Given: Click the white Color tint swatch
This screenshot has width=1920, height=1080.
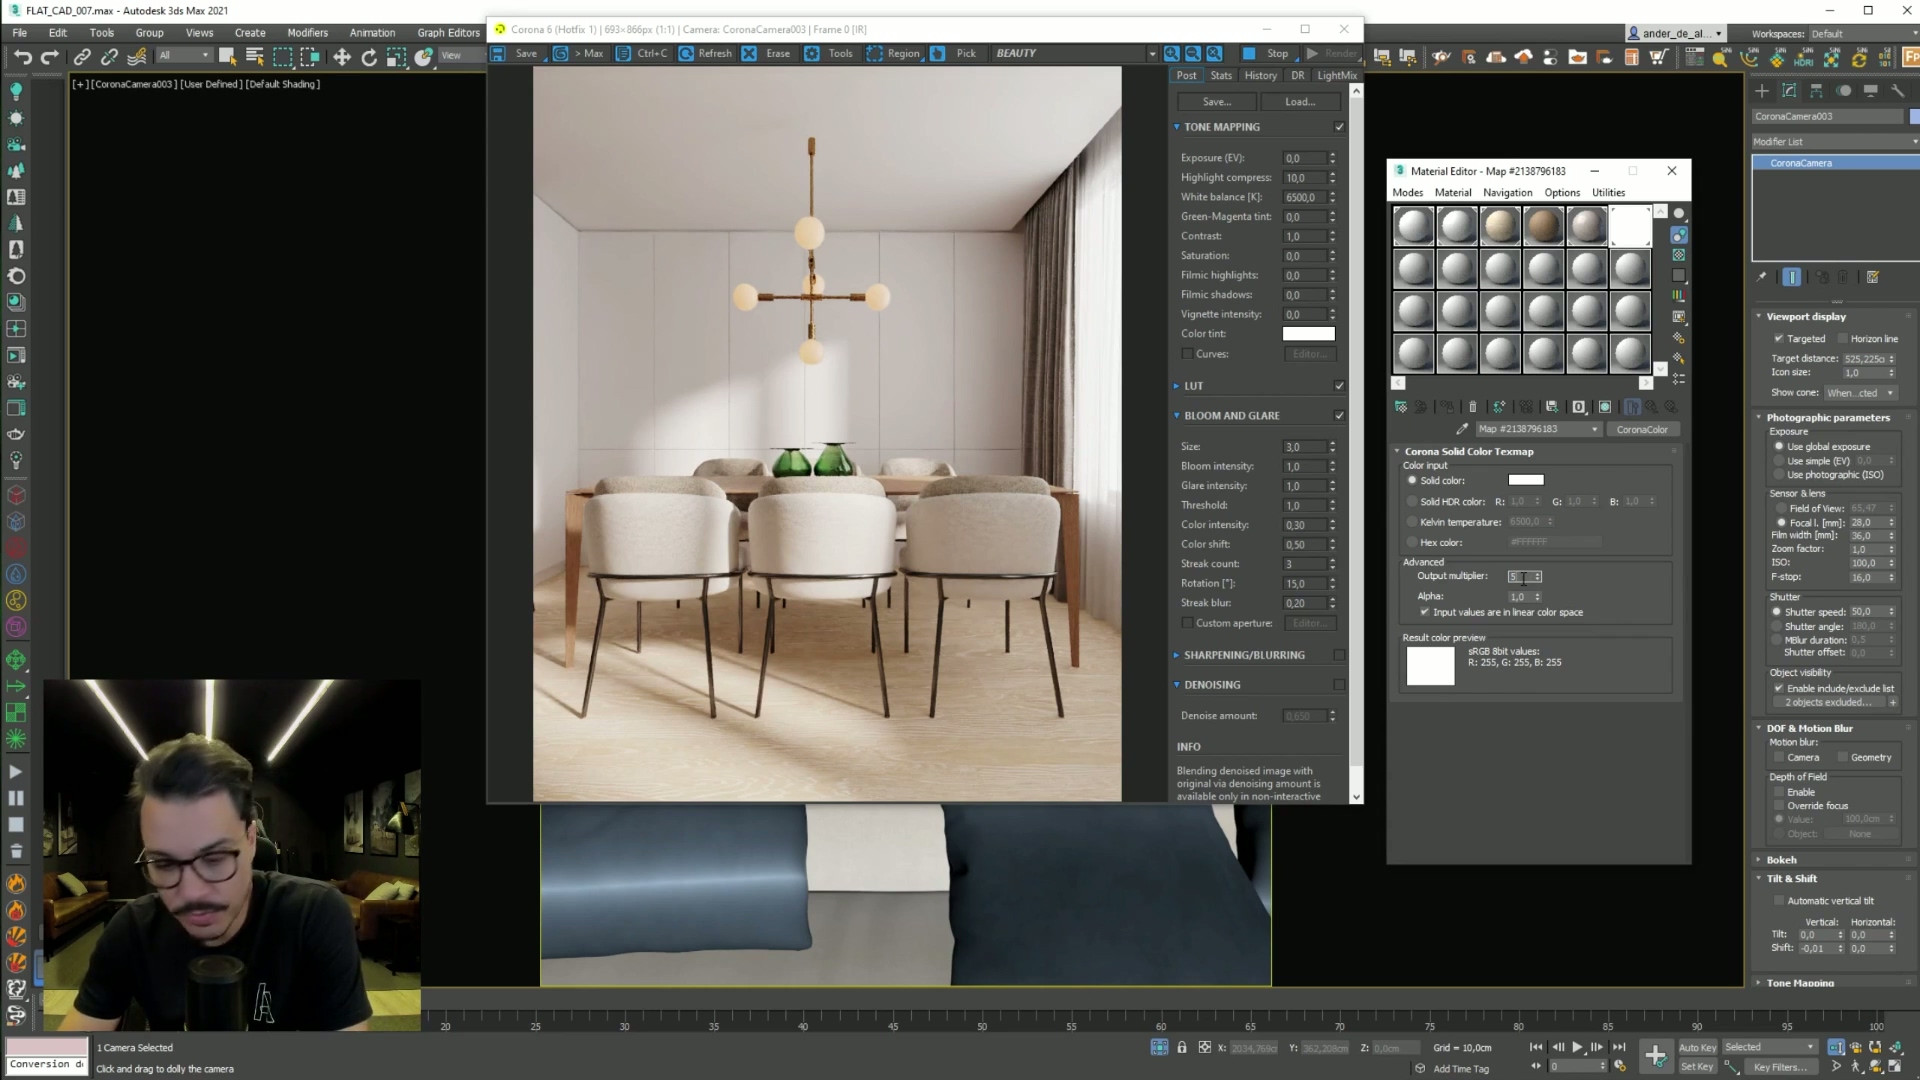Looking at the screenshot, I should coord(1308,334).
